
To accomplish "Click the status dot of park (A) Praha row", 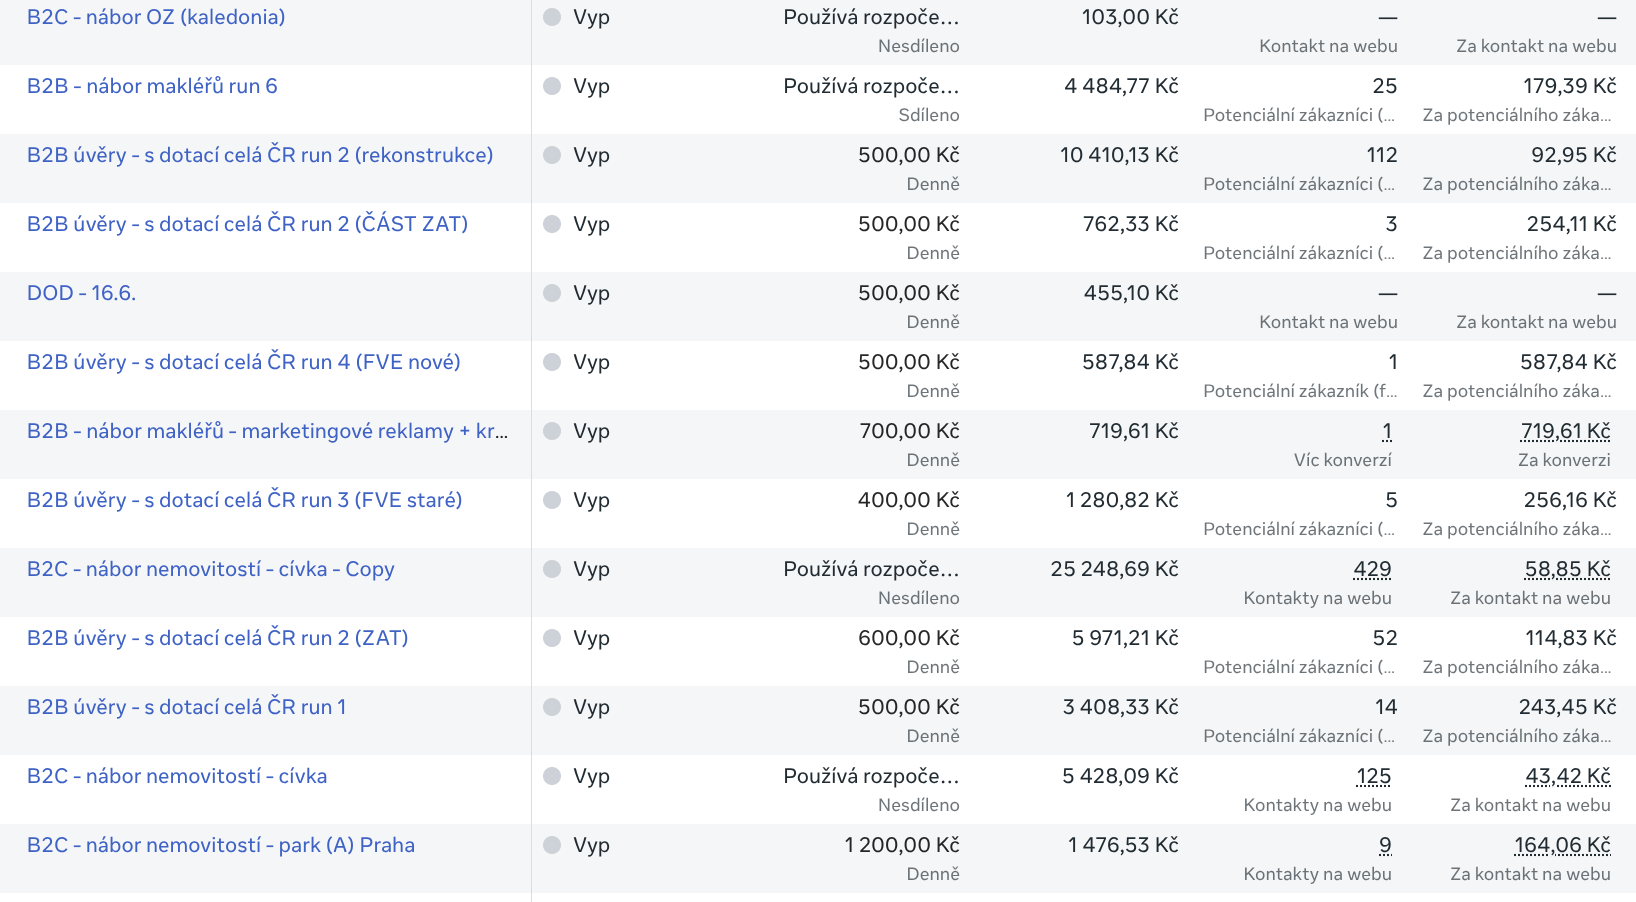I will coord(552,845).
